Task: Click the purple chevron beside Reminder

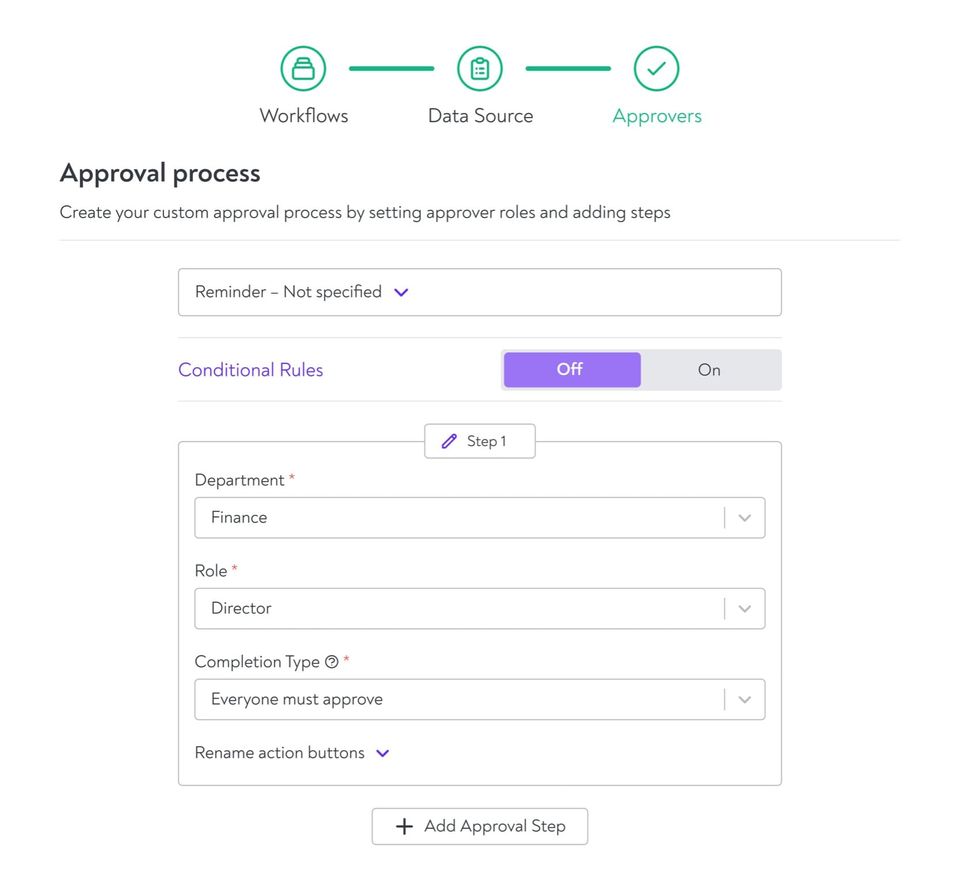Action: [401, 293]
